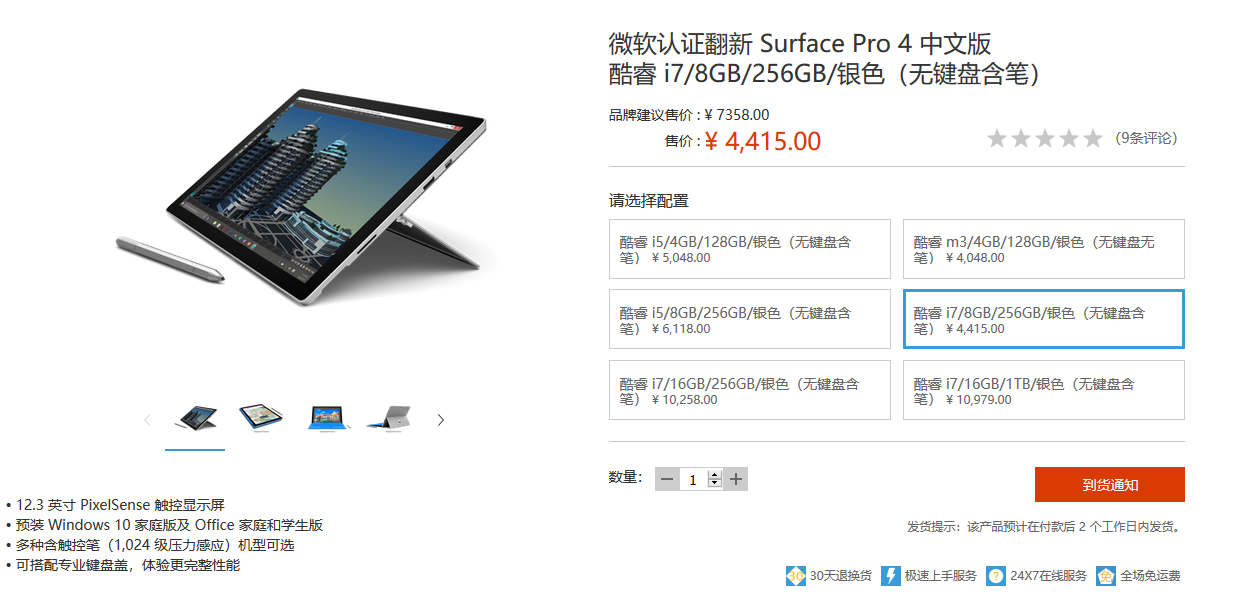Show previous thumbnails with left arrow
1251x594 pixels.
(147, 420)
